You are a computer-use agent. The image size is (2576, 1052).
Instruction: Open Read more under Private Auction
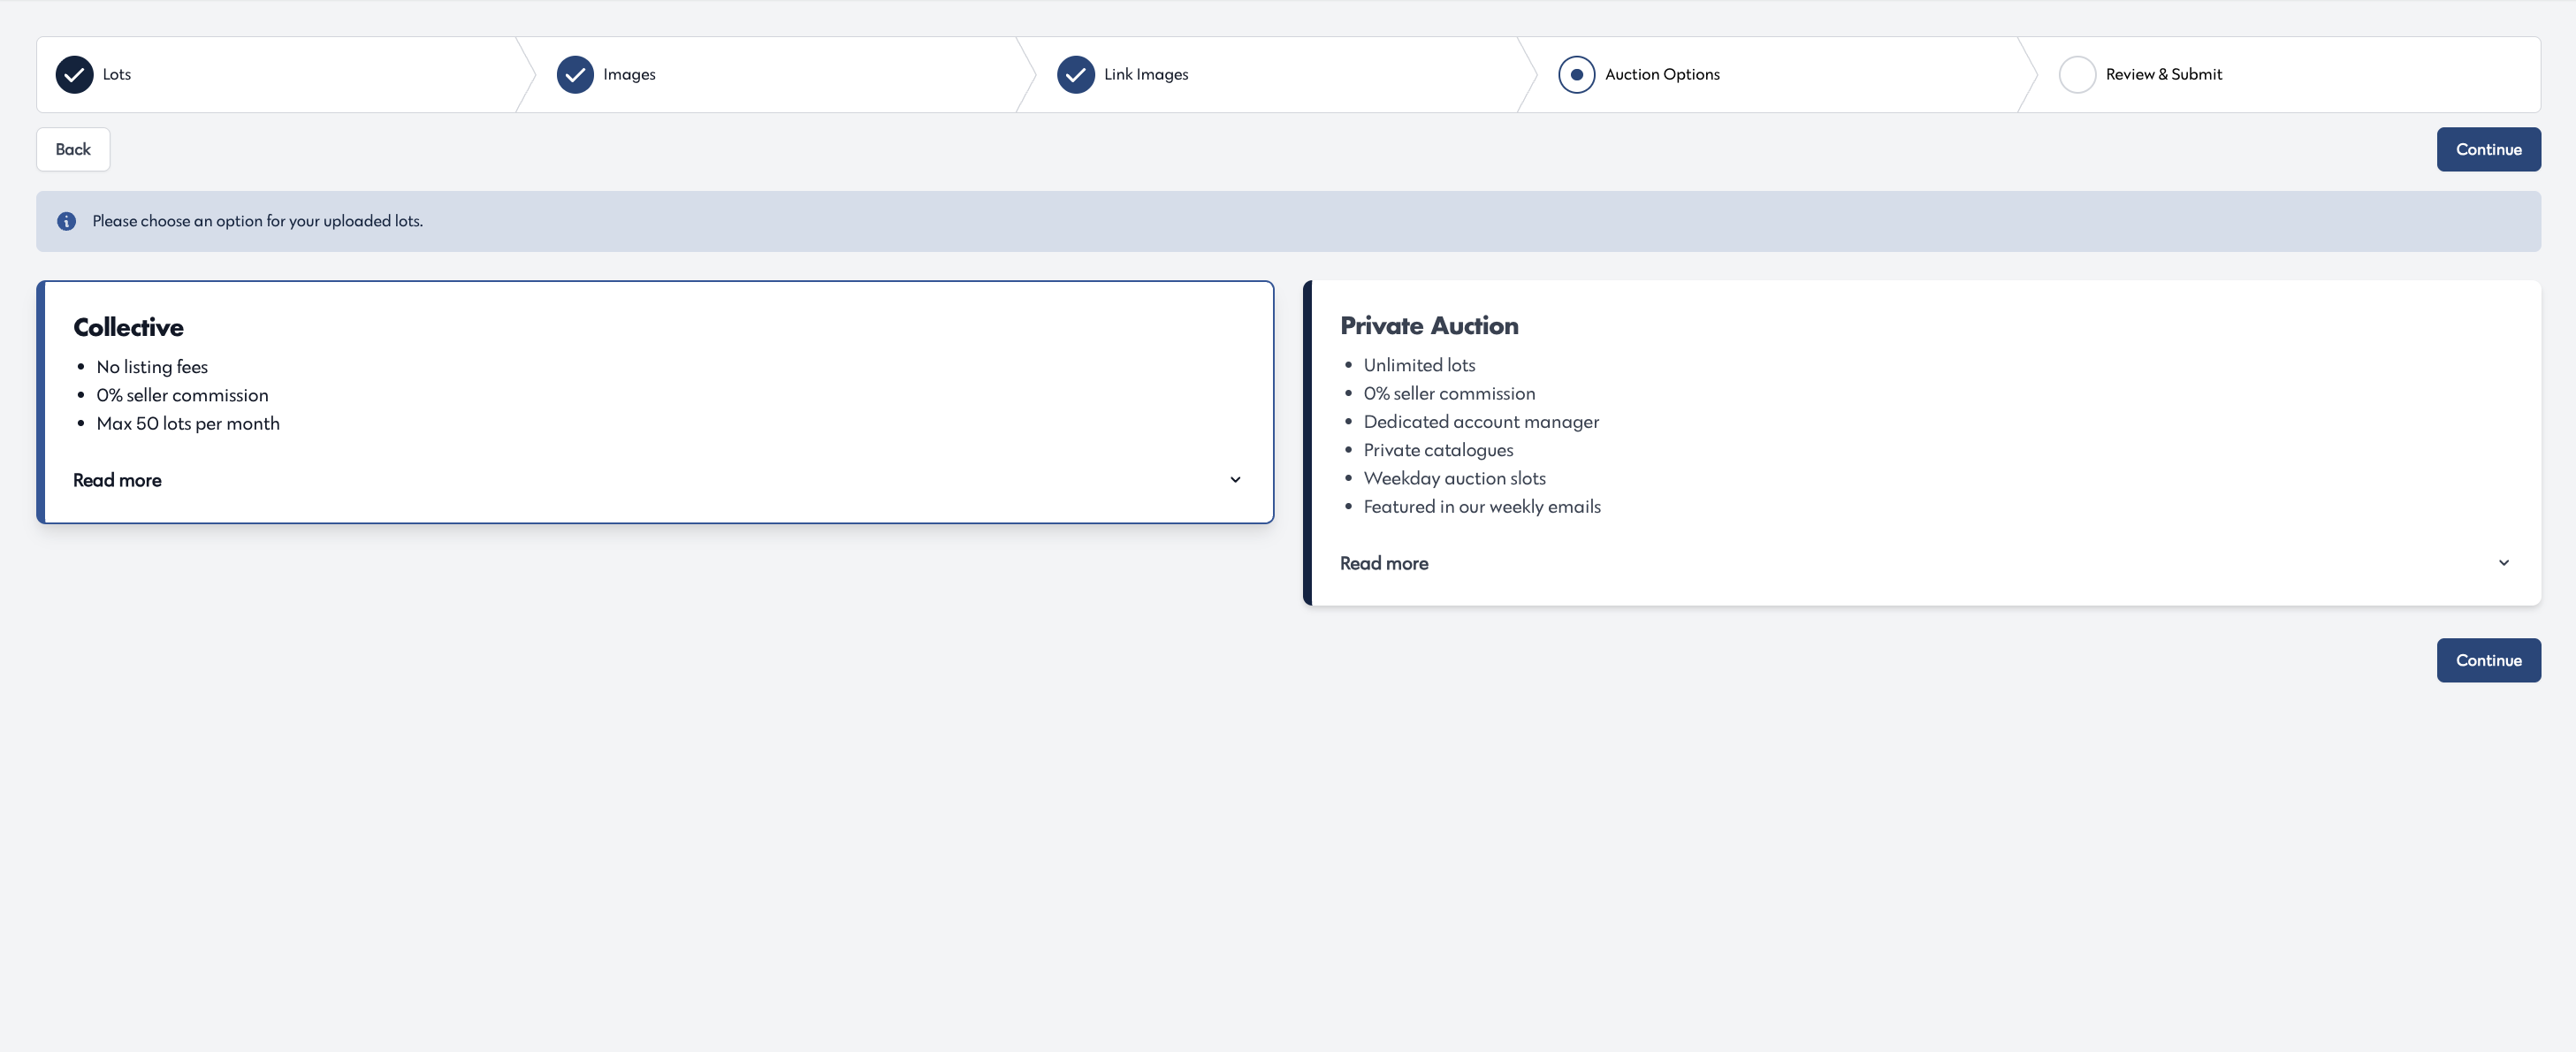click(x=1384, y=563)
